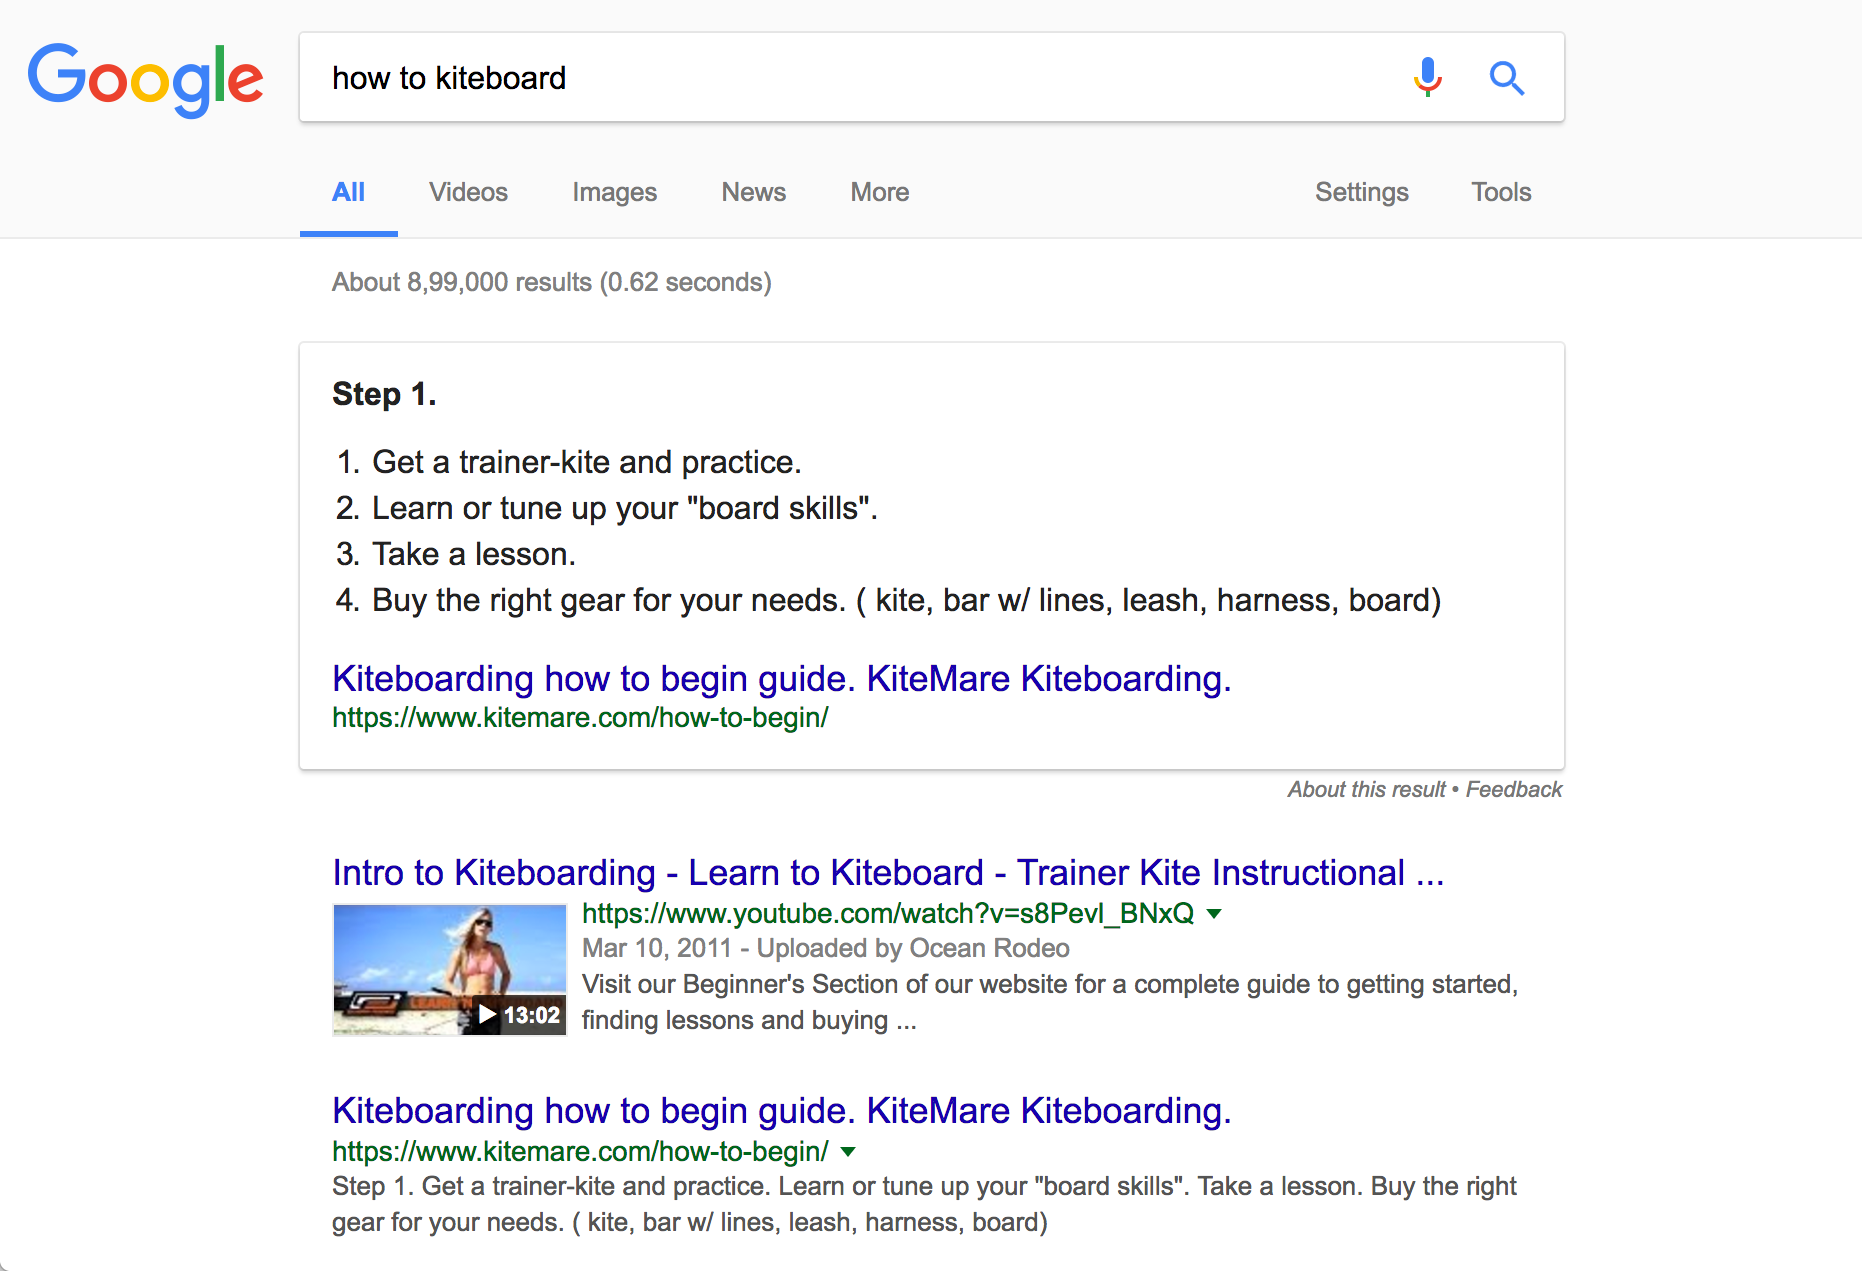
Task: Click the Feedback link under snippet
Action: coord(1514,790)
